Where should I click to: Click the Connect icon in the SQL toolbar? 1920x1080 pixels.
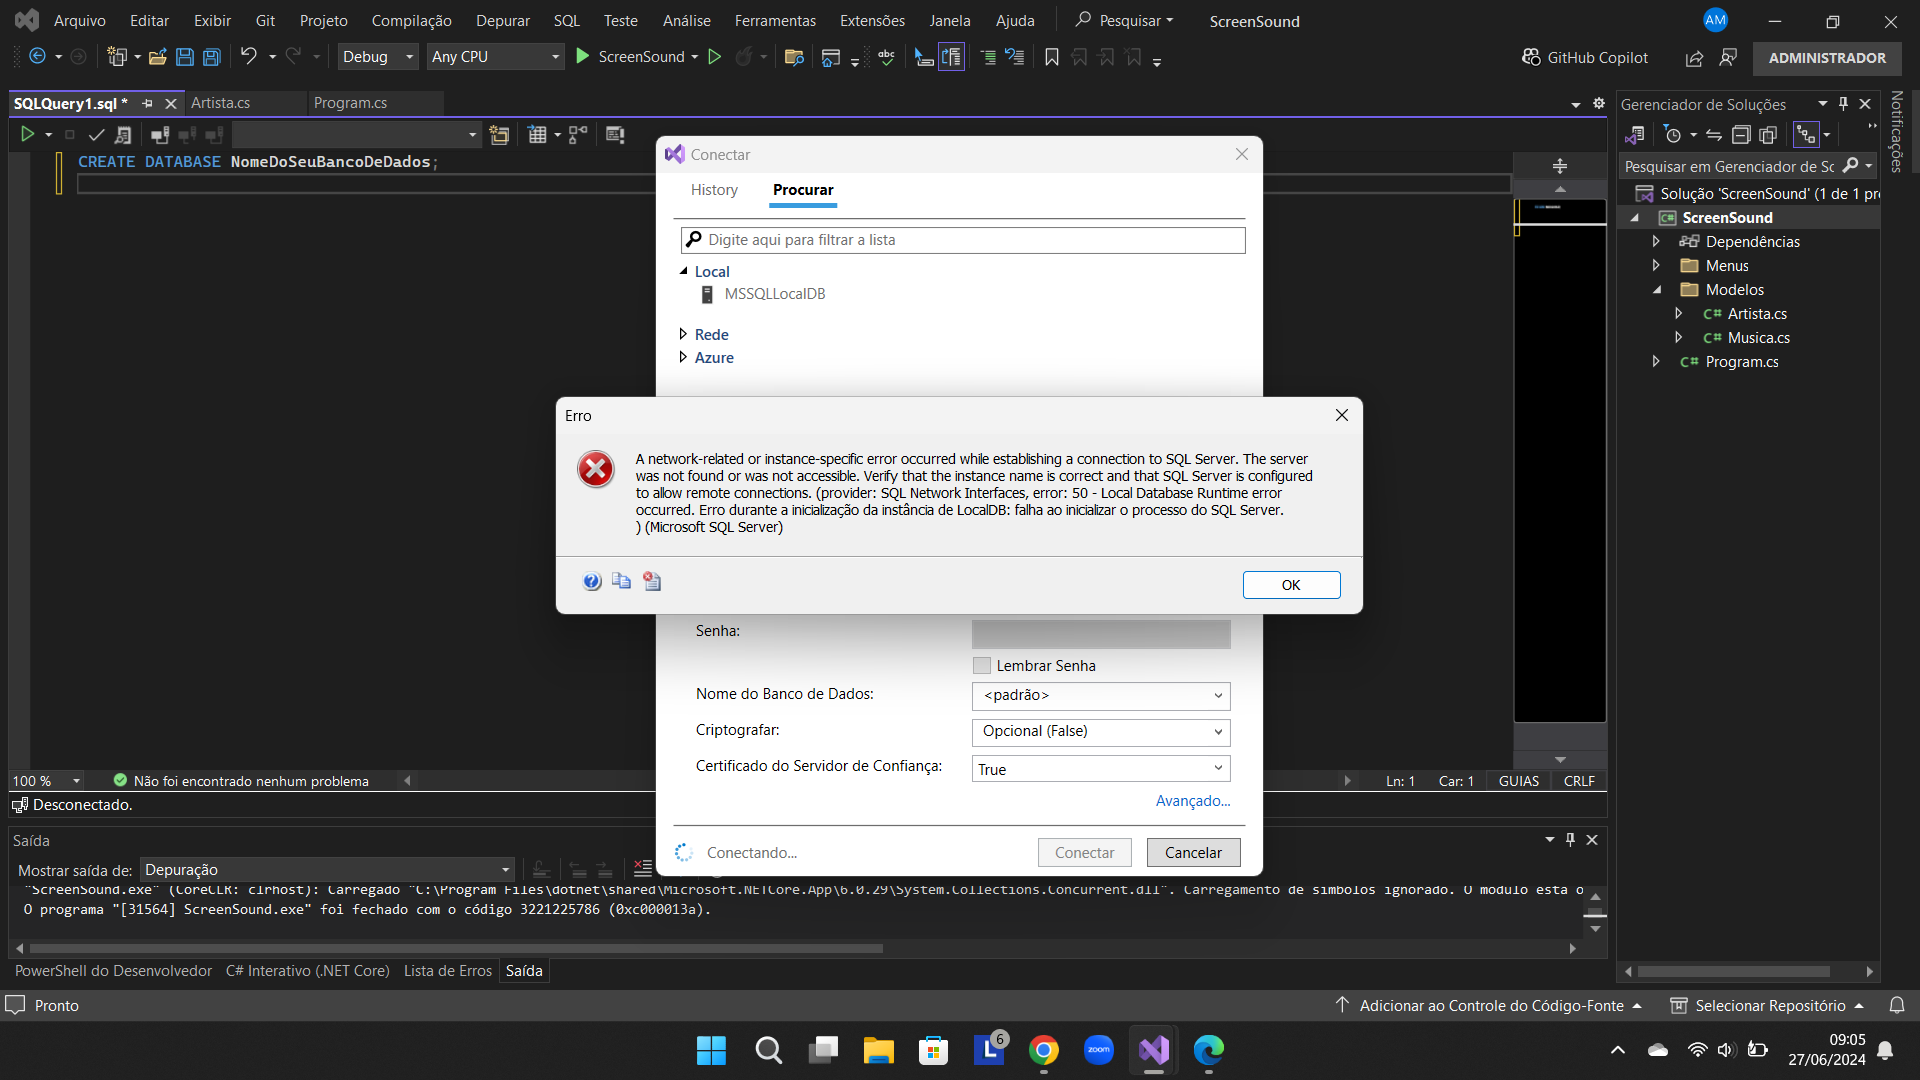159,134
